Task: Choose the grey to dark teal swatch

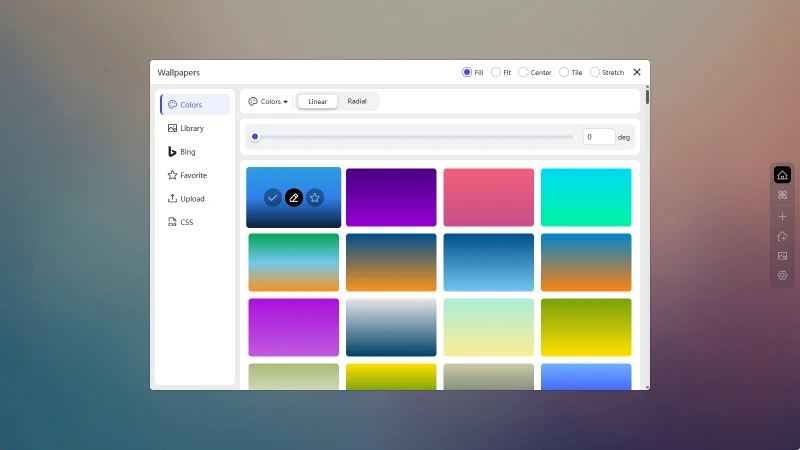Action: 391,328
